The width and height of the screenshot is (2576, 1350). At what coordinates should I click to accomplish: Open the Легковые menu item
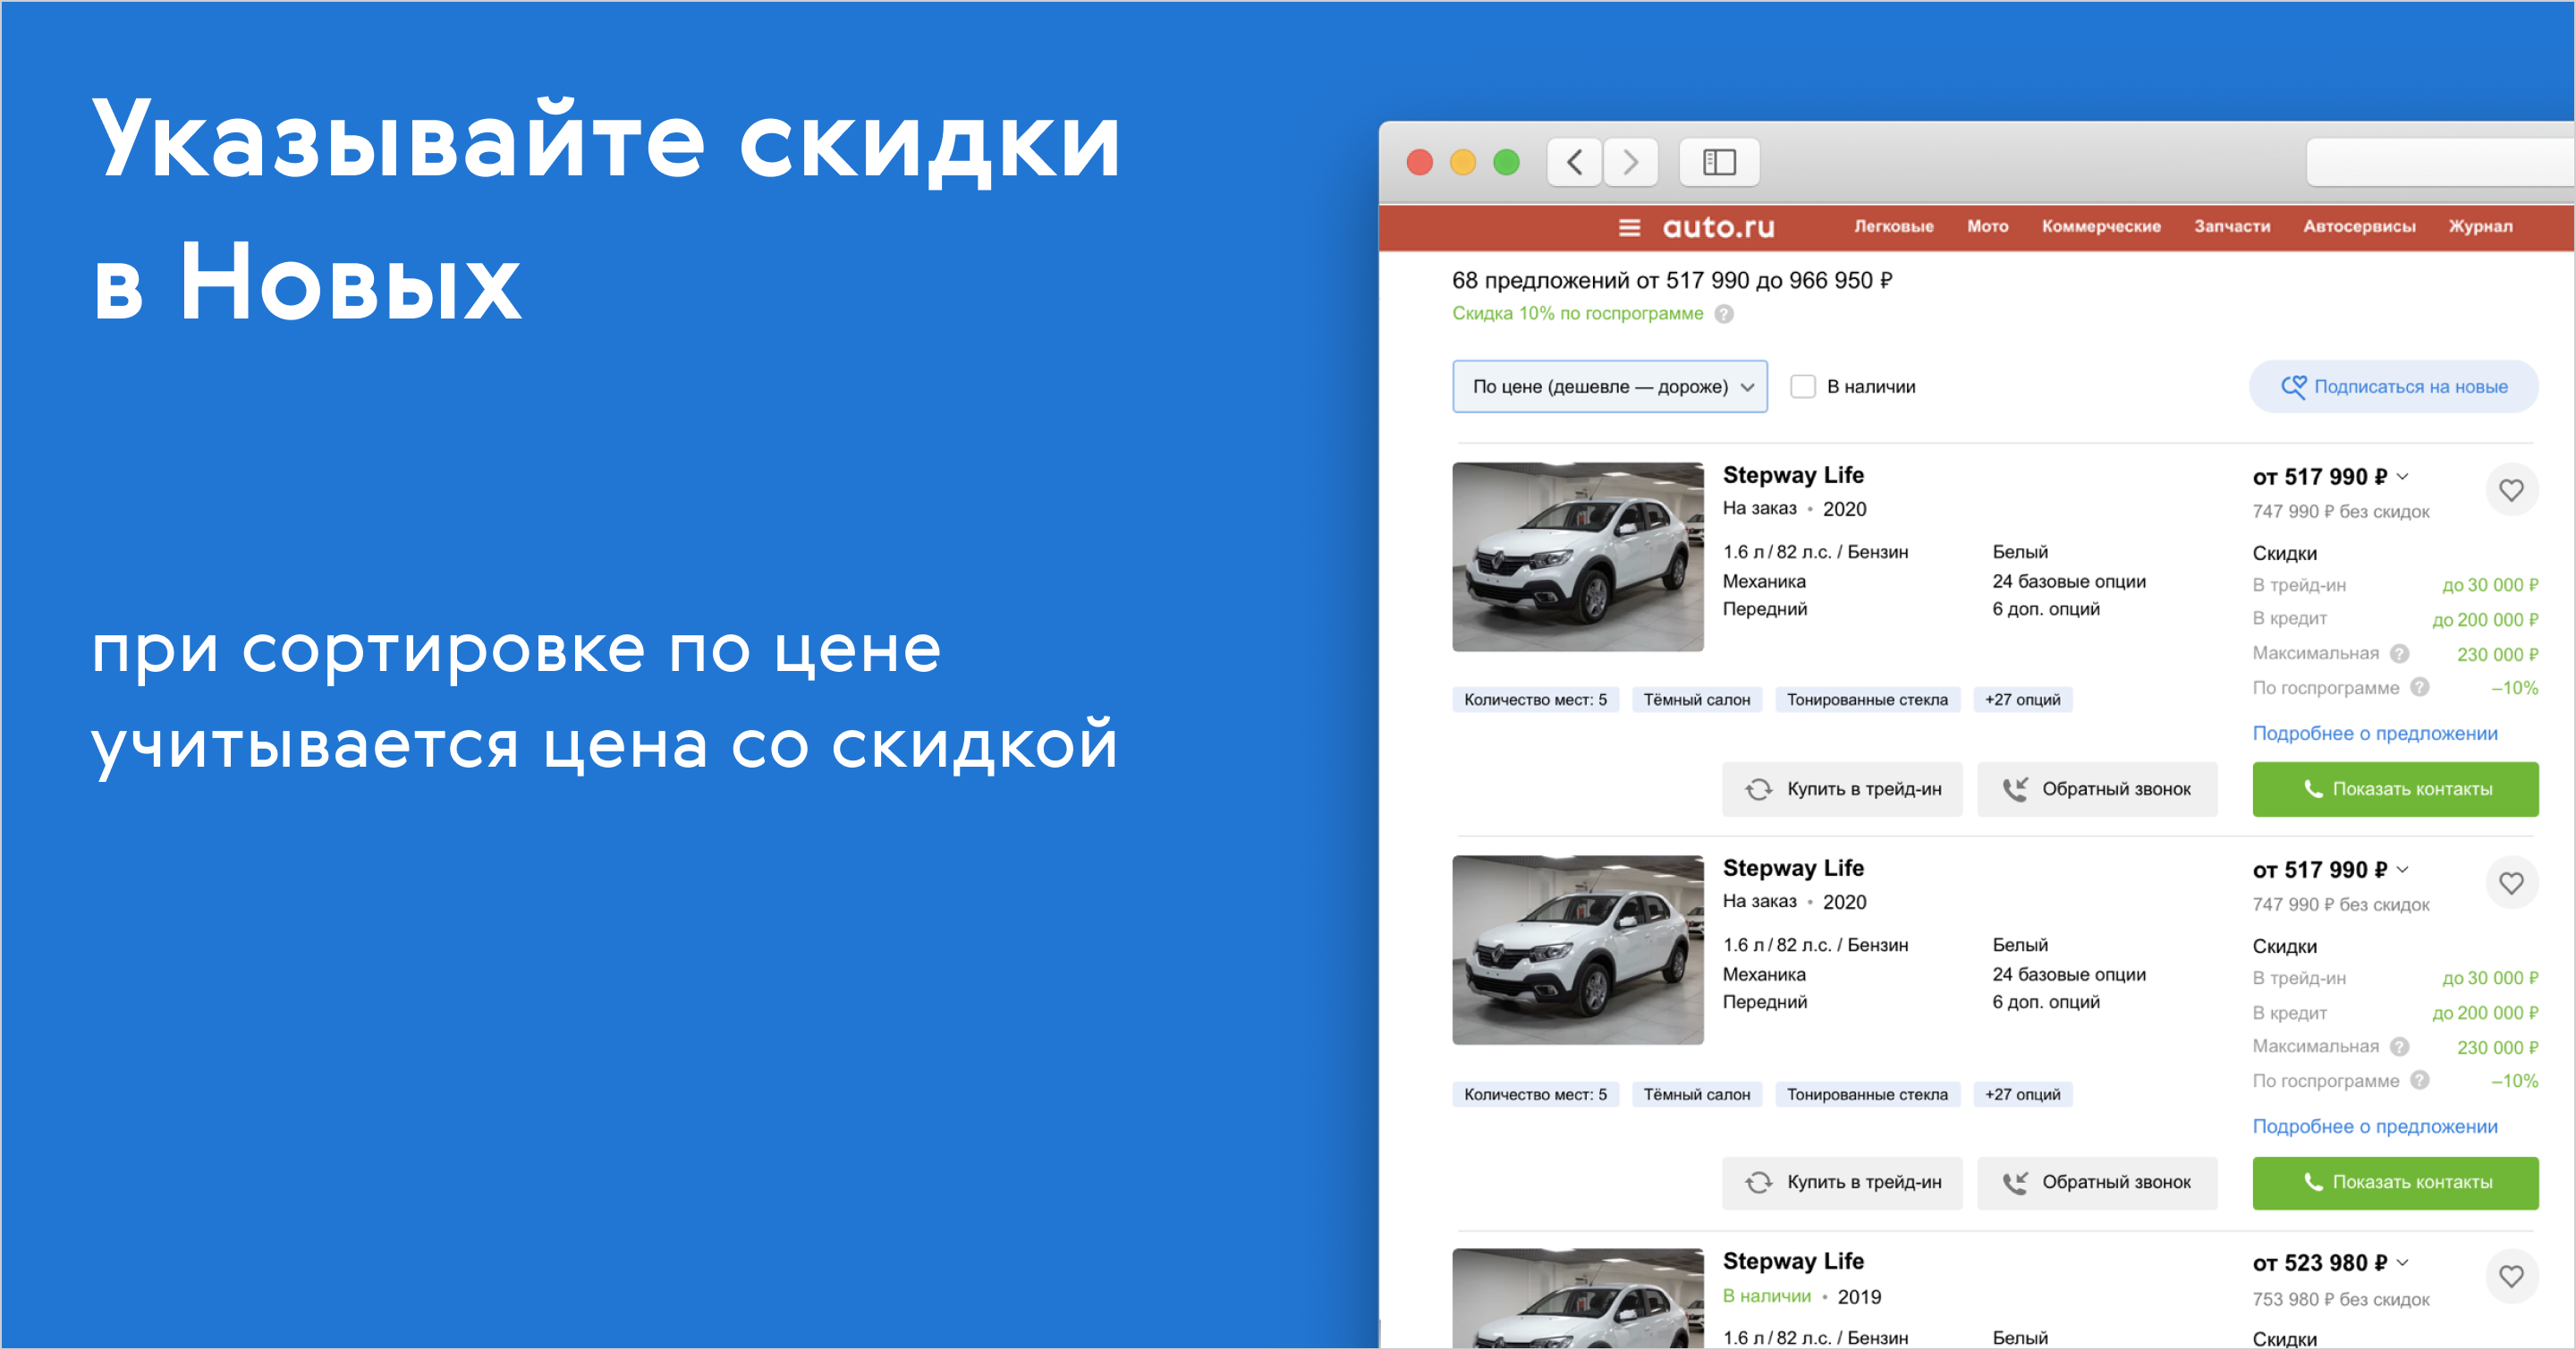[x=1893, y=227]
